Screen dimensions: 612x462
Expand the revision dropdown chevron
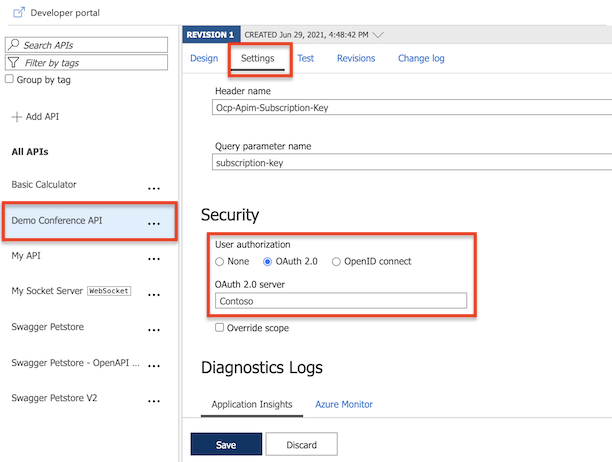pyautogui.click(x=378, y=34)
